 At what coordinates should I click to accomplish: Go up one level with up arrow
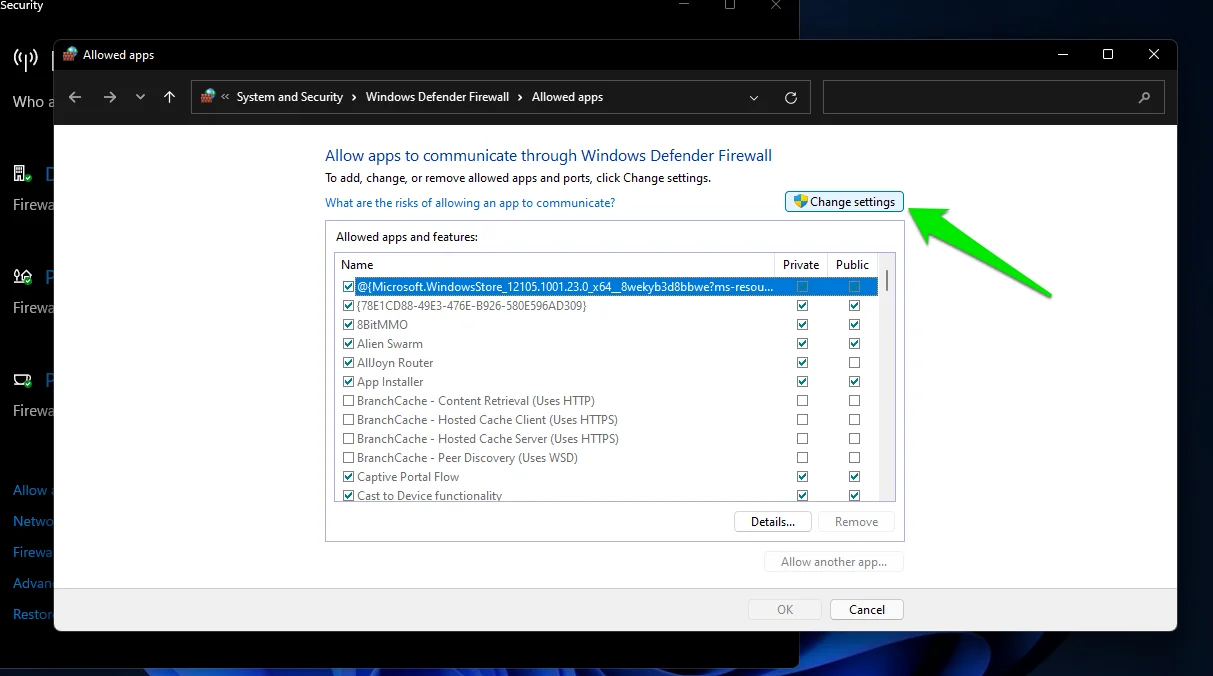(x=169, y=97)
